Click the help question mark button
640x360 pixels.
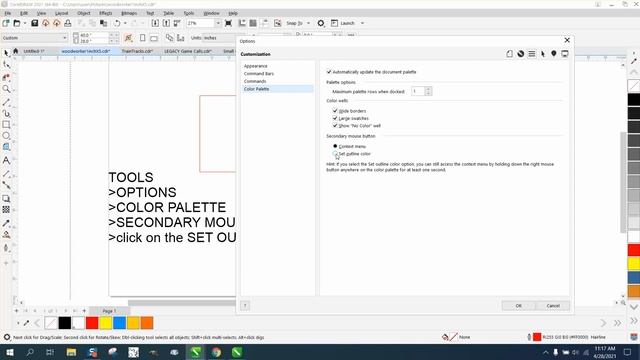coord(245,305)
